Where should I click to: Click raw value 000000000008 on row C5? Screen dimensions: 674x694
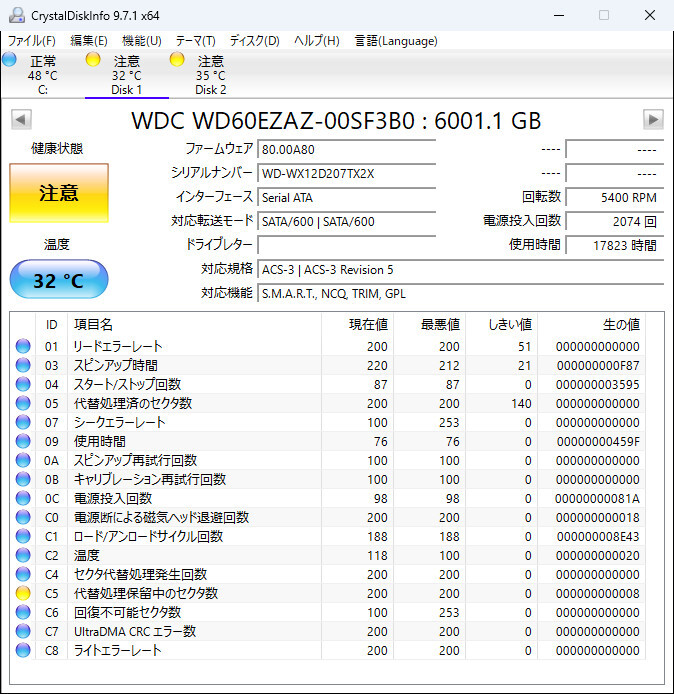[597, 593]
